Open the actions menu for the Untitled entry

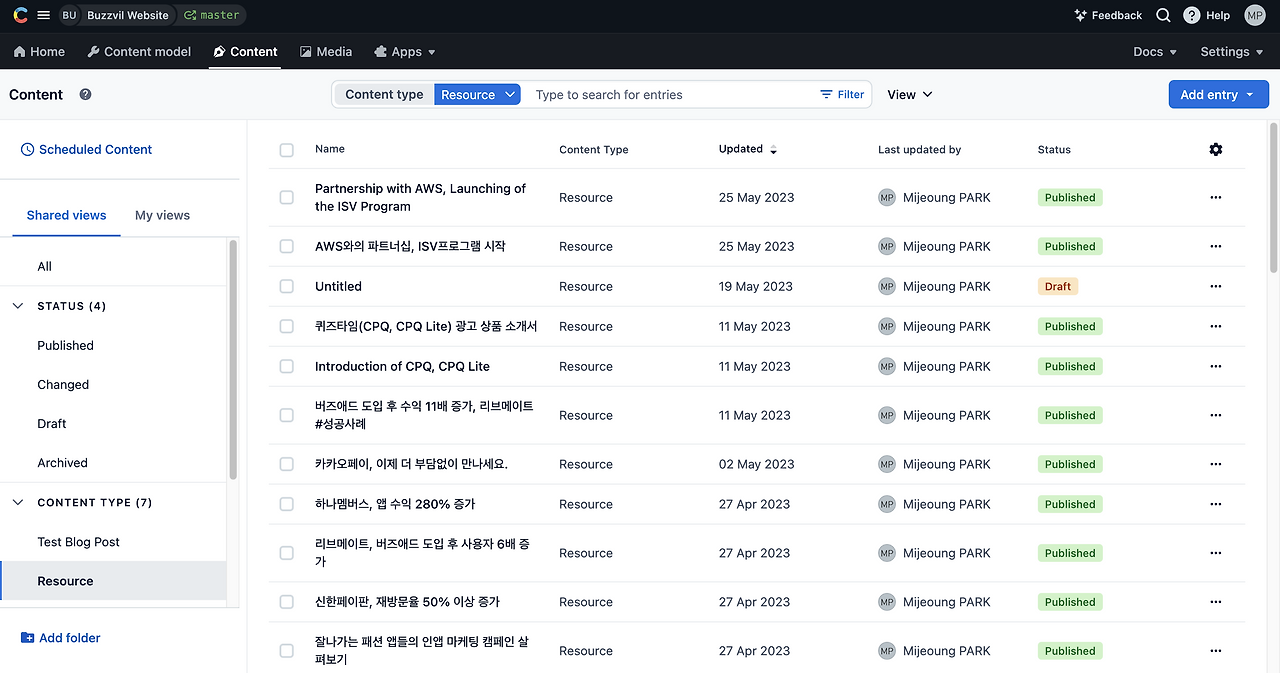(1215, 286)
